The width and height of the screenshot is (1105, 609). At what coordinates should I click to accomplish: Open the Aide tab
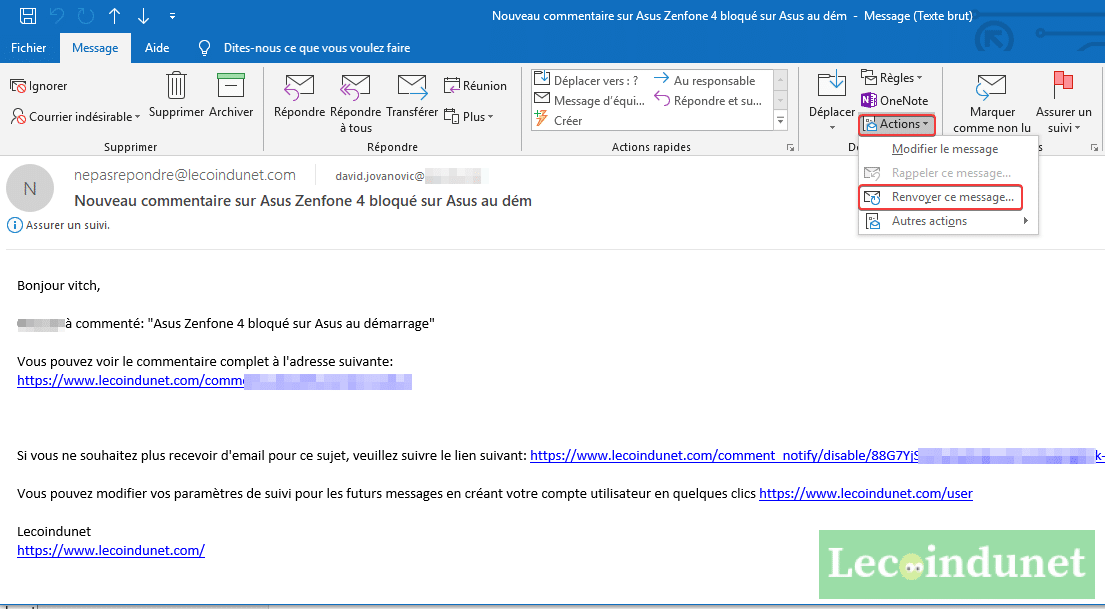(x=156, y=48)
